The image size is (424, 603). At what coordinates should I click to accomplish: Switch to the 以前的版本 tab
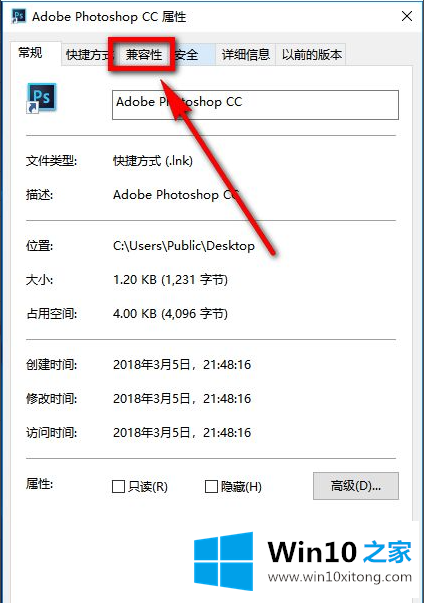coord(312,55)
